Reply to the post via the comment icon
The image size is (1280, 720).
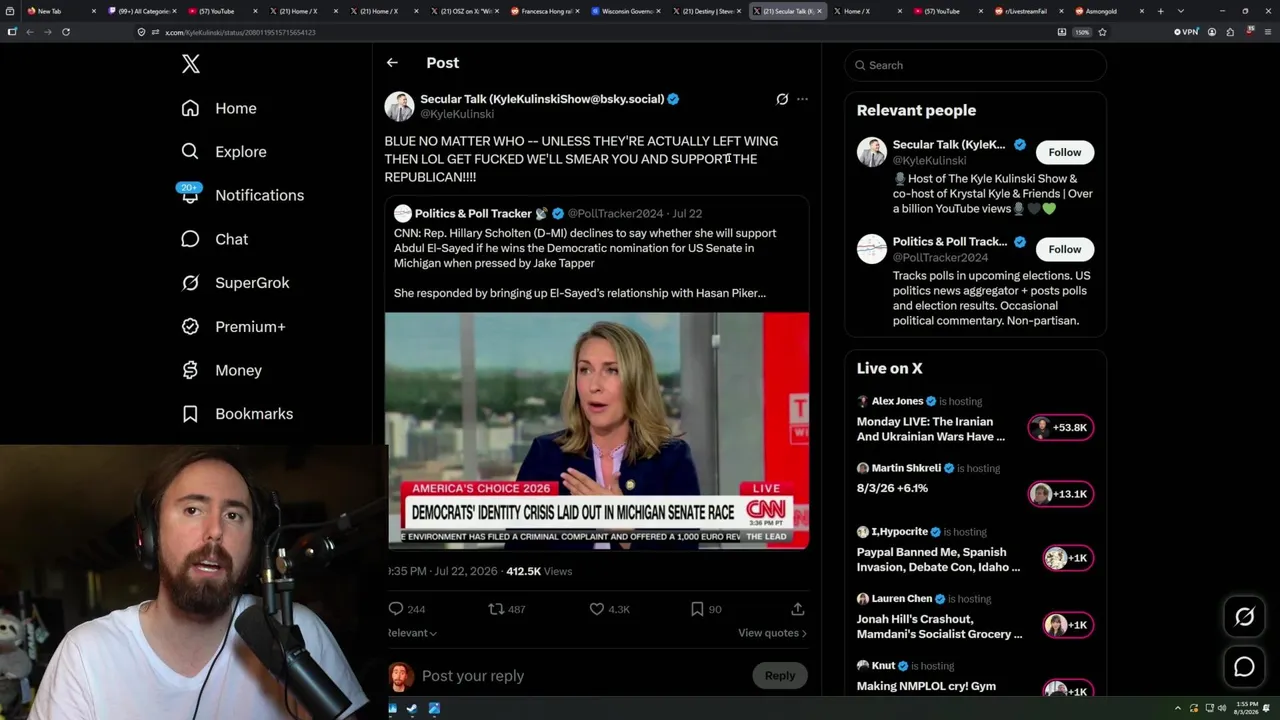point(396,608)
